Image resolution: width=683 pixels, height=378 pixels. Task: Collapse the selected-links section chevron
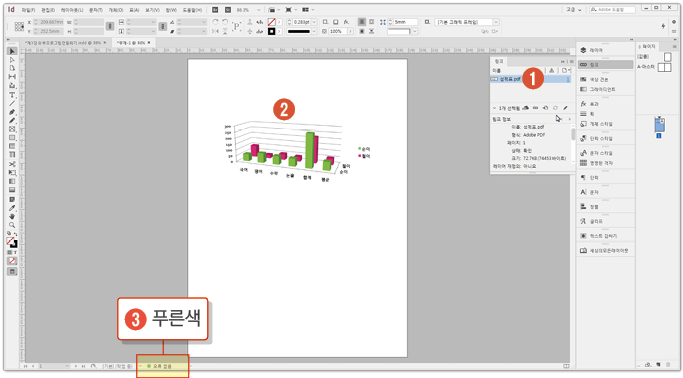coord(494,108)
